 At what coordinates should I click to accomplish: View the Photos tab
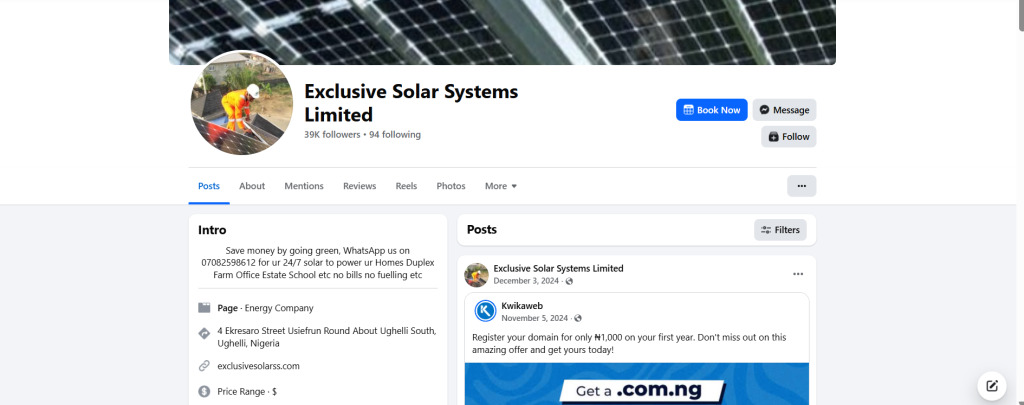(x=451, y=186)
